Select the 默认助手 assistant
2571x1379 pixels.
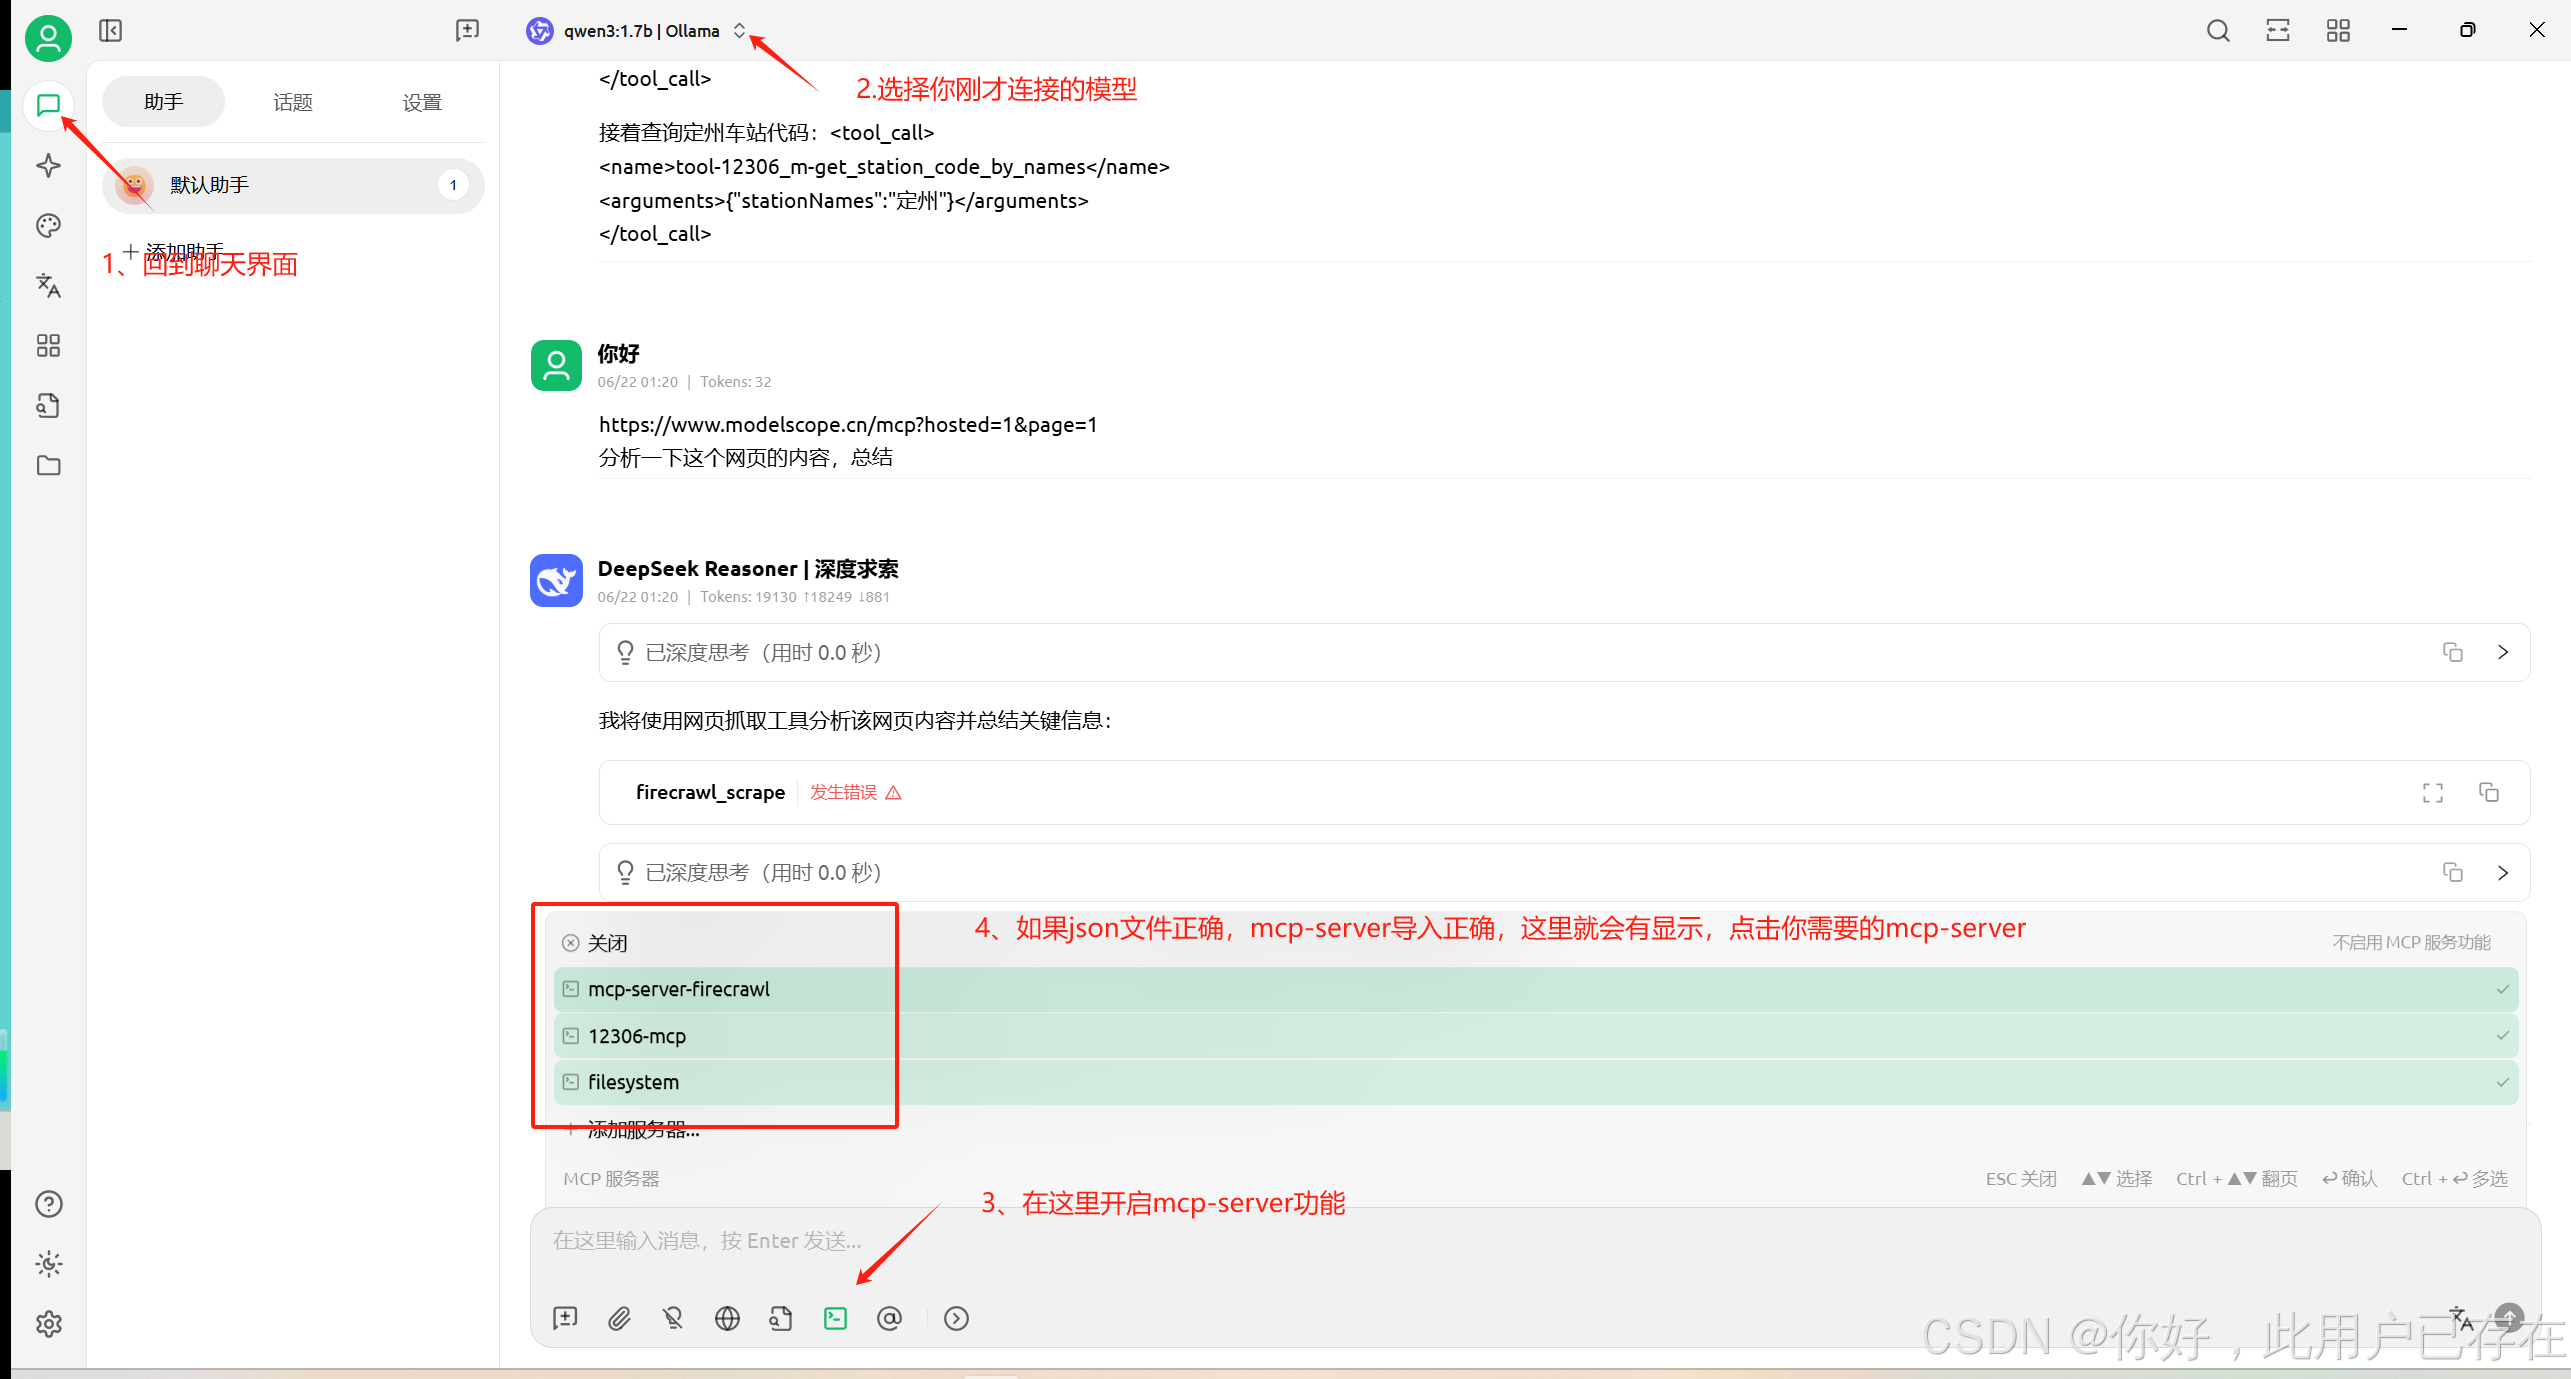point(293,185)
